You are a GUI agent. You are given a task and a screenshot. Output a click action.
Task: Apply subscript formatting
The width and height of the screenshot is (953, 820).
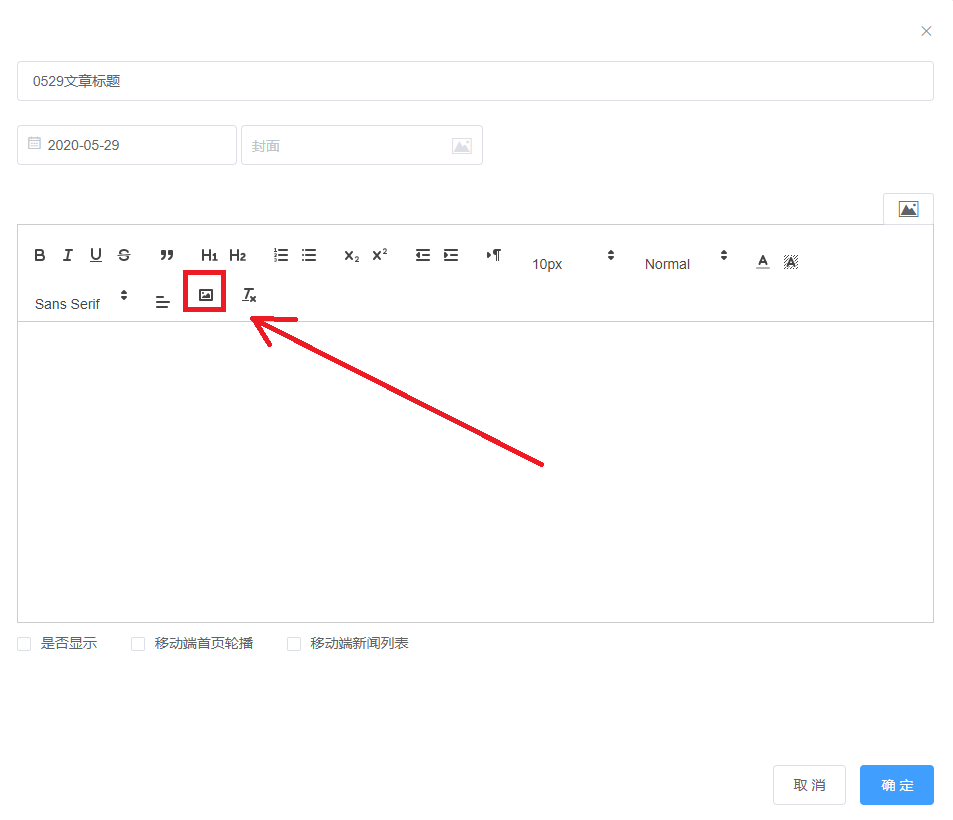[351, 255]
